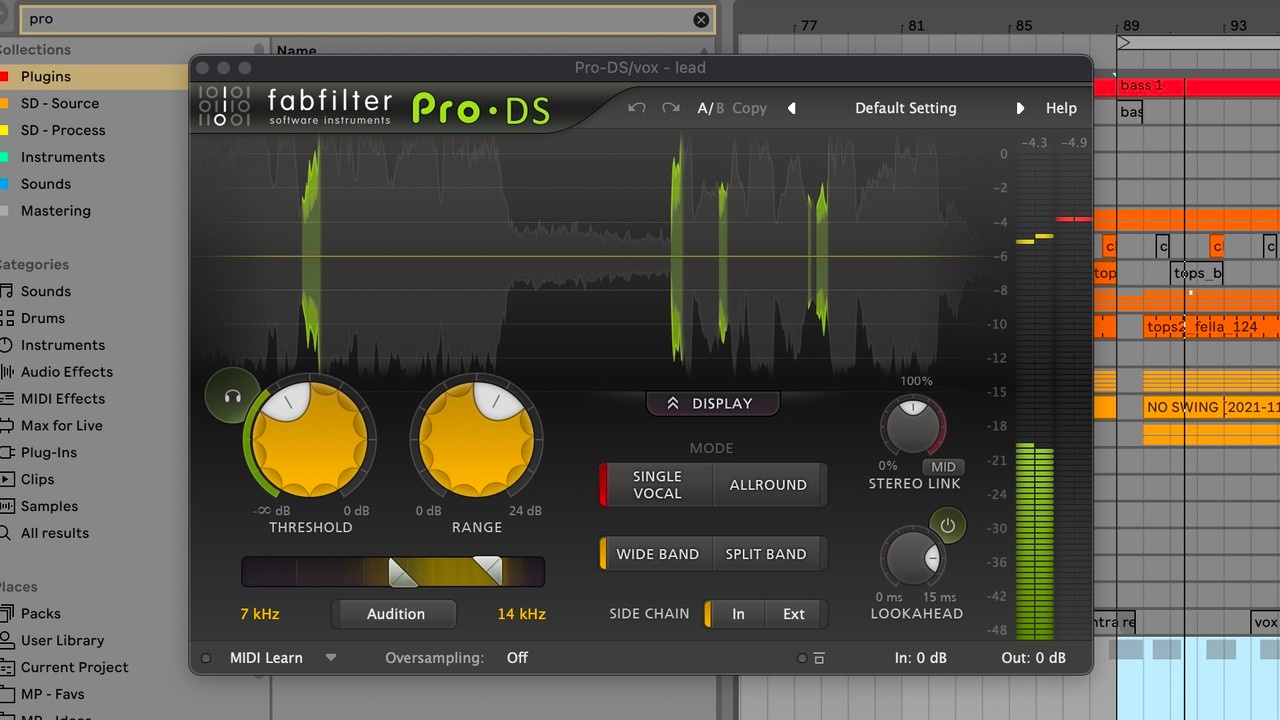Click Copy in Pro-DS header
Screen dimensions: 1280x720
tap(749, 108)
